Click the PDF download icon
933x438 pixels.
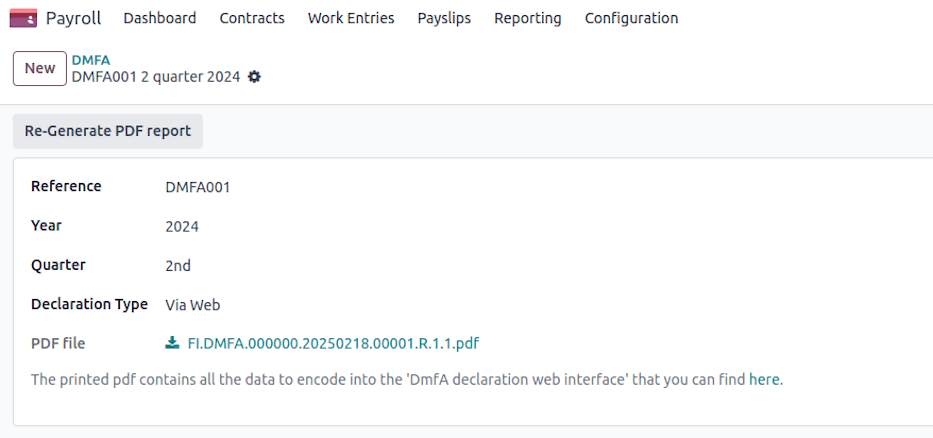[x=172, y=343]
